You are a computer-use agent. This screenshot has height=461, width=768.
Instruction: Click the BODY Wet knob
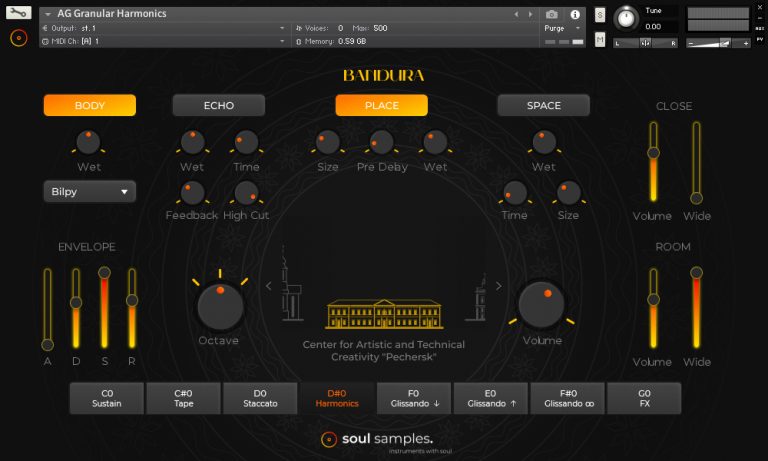(89, 143)
